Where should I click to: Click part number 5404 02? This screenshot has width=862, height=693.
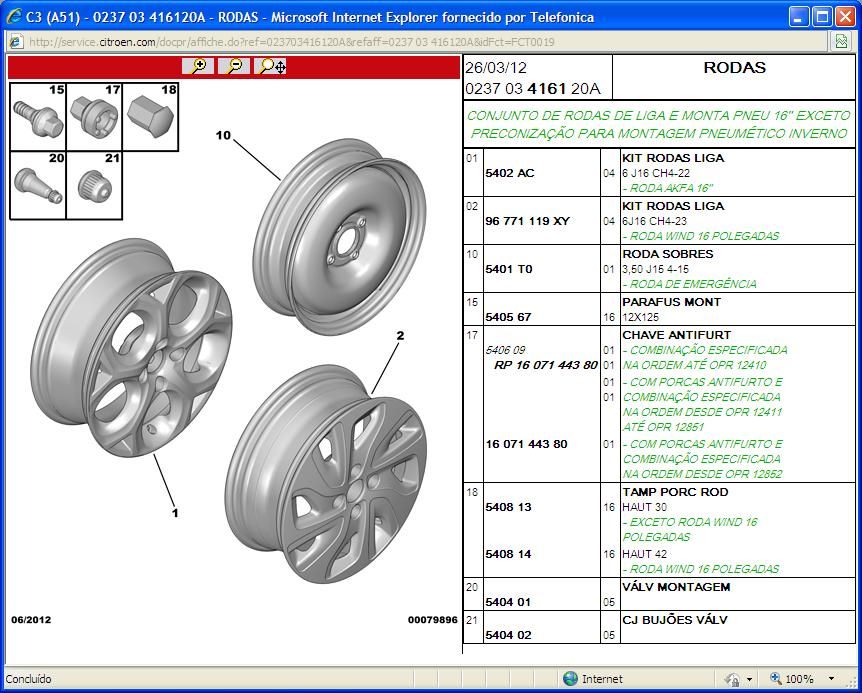tap(508, 635)
